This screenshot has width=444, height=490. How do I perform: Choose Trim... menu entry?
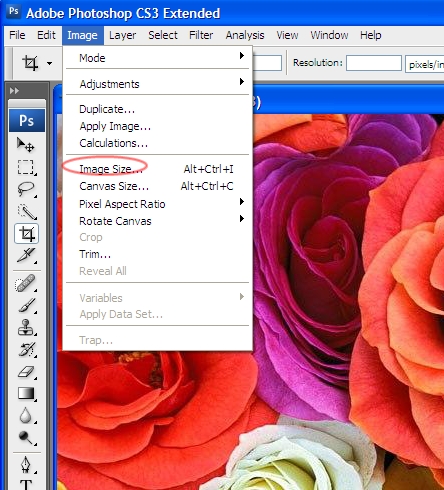tap(157, 254)
